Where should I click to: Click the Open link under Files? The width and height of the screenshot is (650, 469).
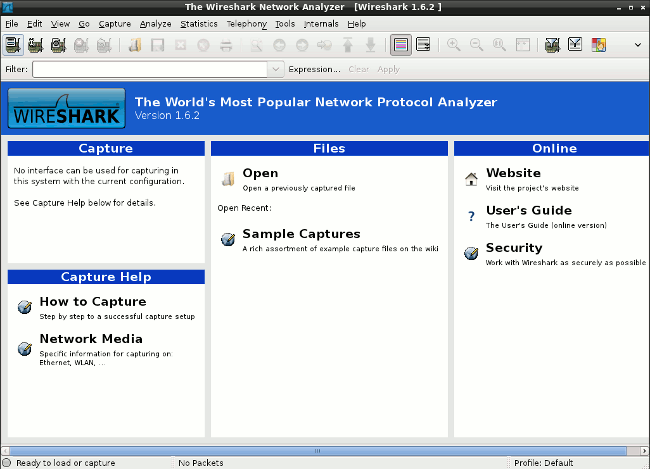(260, 173)
